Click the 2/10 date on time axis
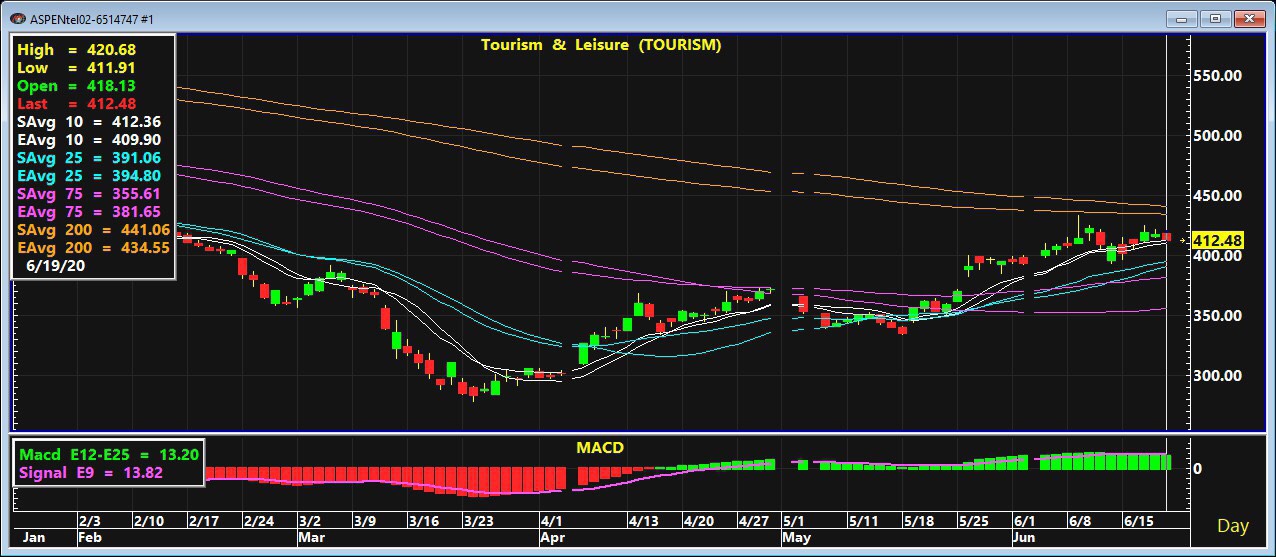This screenshot has height=557, width=1276. click(148, 522)
